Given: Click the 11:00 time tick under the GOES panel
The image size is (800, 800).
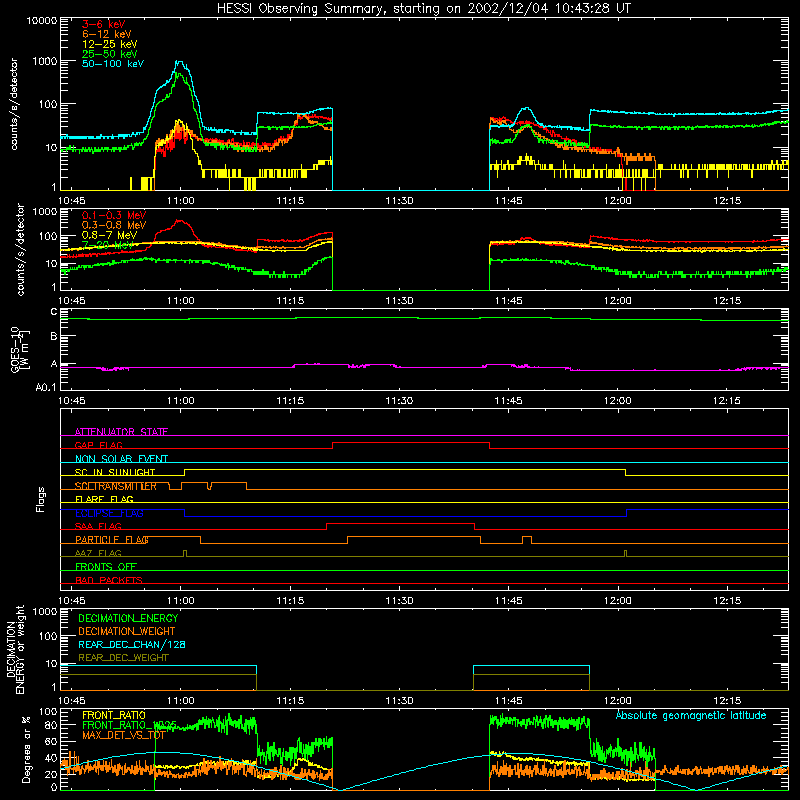Looking at the screenshot, I should (x=181, y=401).
